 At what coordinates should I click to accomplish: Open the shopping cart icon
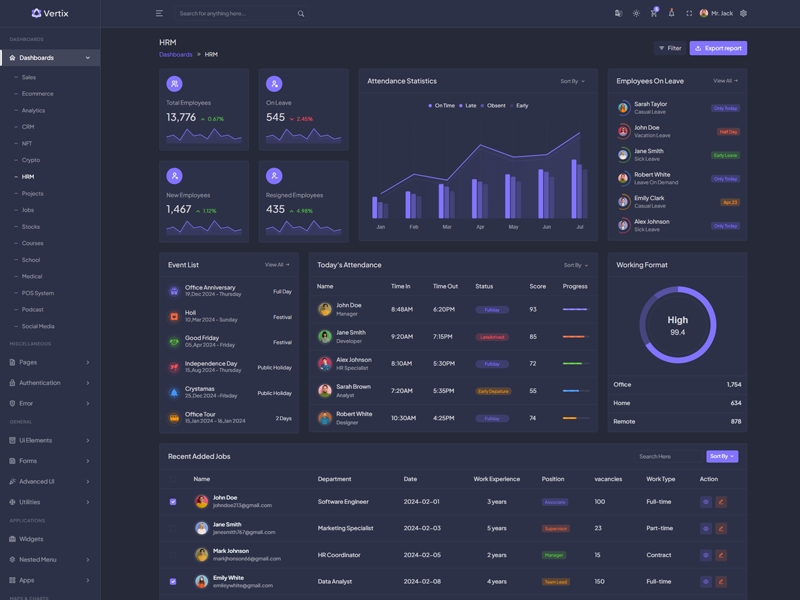click(x=653, y=13)
